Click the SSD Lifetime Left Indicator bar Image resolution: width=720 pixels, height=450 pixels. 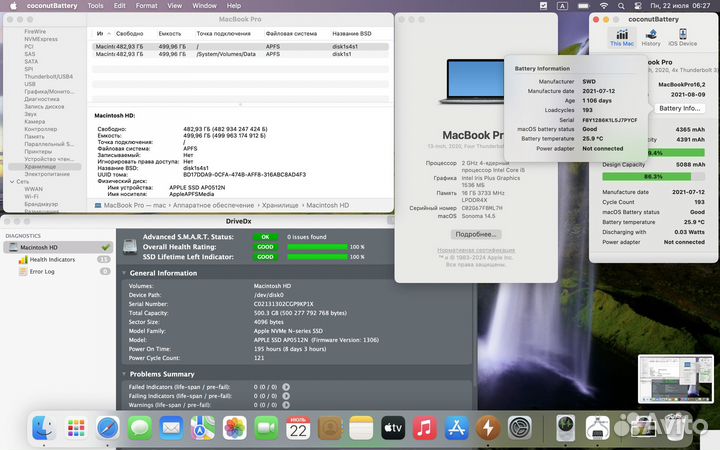(x=317, y=257)
